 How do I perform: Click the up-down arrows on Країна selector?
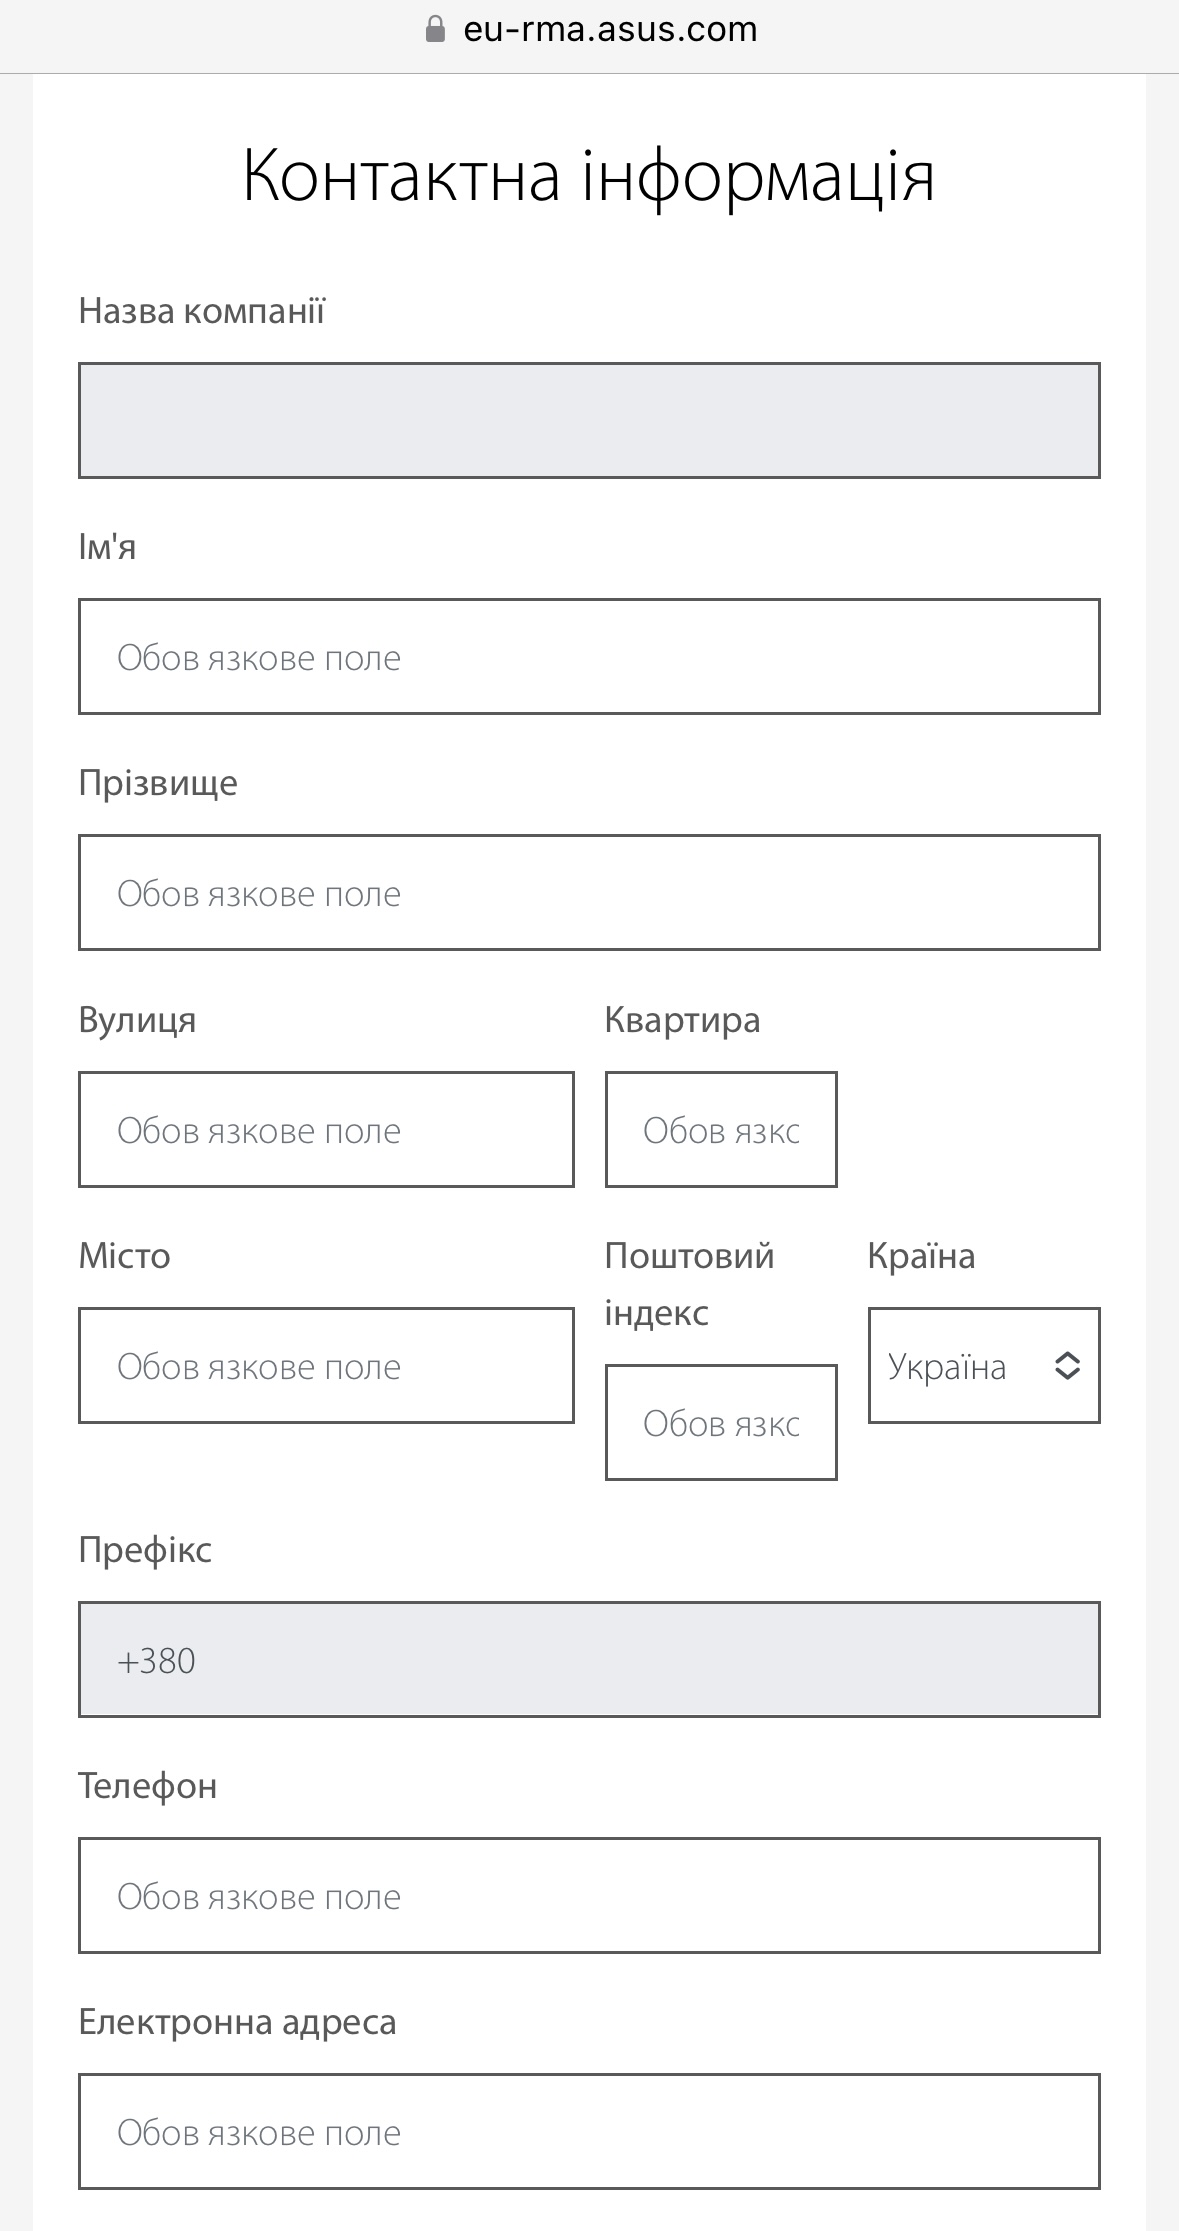click(1067, 1365)
